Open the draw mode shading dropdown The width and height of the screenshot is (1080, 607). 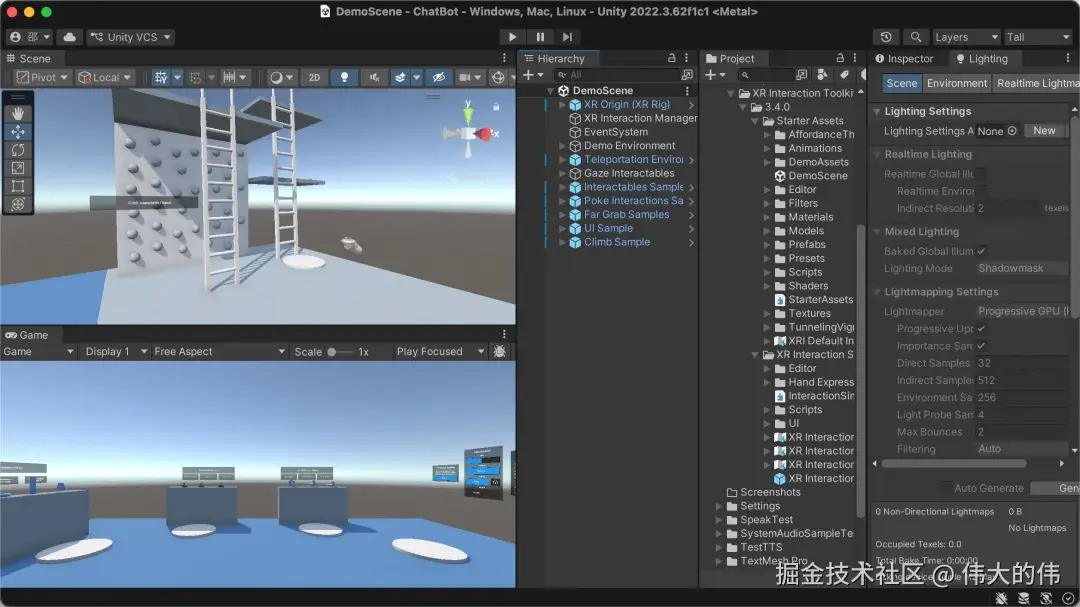281,77
